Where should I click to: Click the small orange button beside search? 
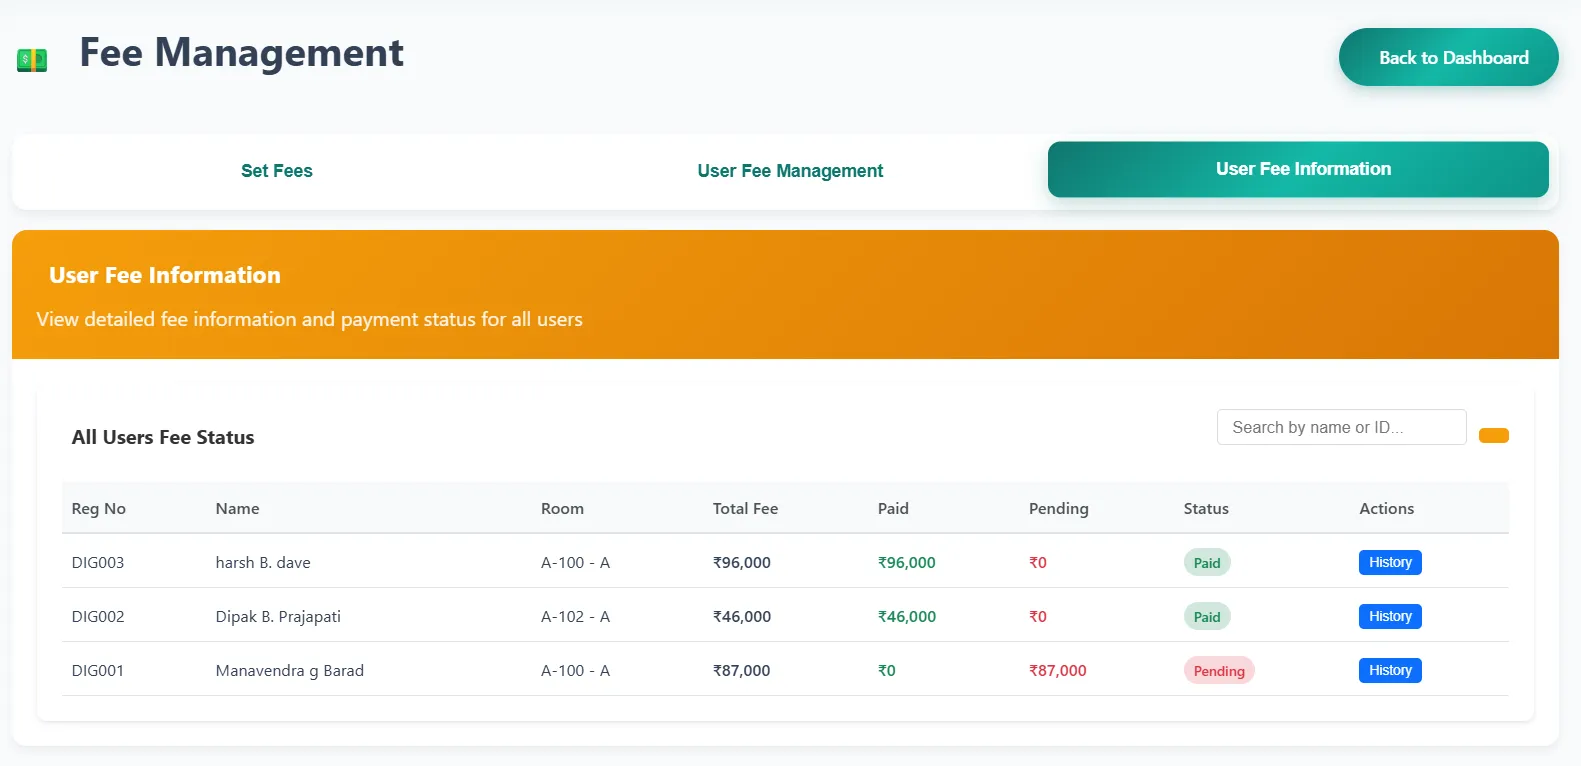pos(1493,435)
